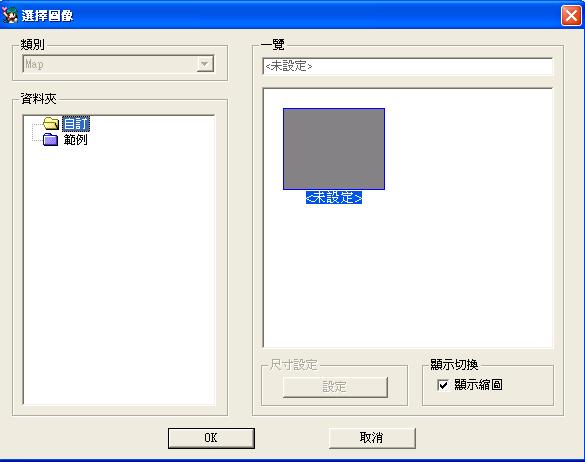Image resolution: width=585 pixels, height=462 pixels.
Task: Click the <未設定> name field under 一覽
Action: (407, 66)
